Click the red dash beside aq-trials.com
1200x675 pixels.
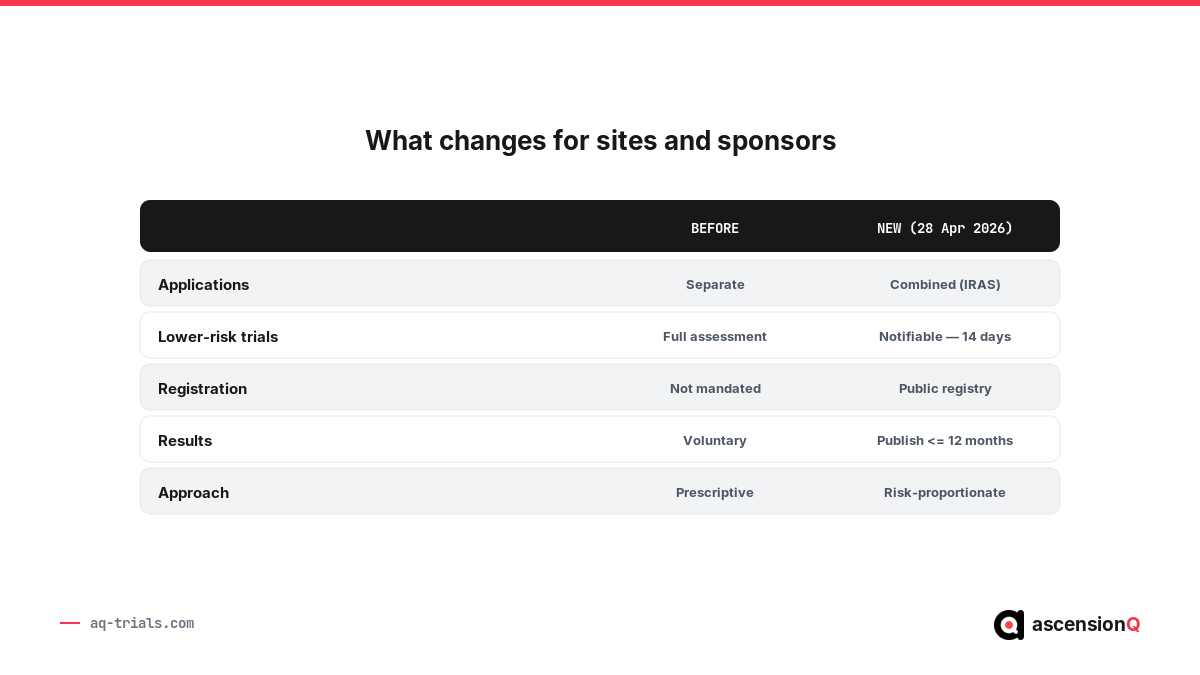pos(70,623)
